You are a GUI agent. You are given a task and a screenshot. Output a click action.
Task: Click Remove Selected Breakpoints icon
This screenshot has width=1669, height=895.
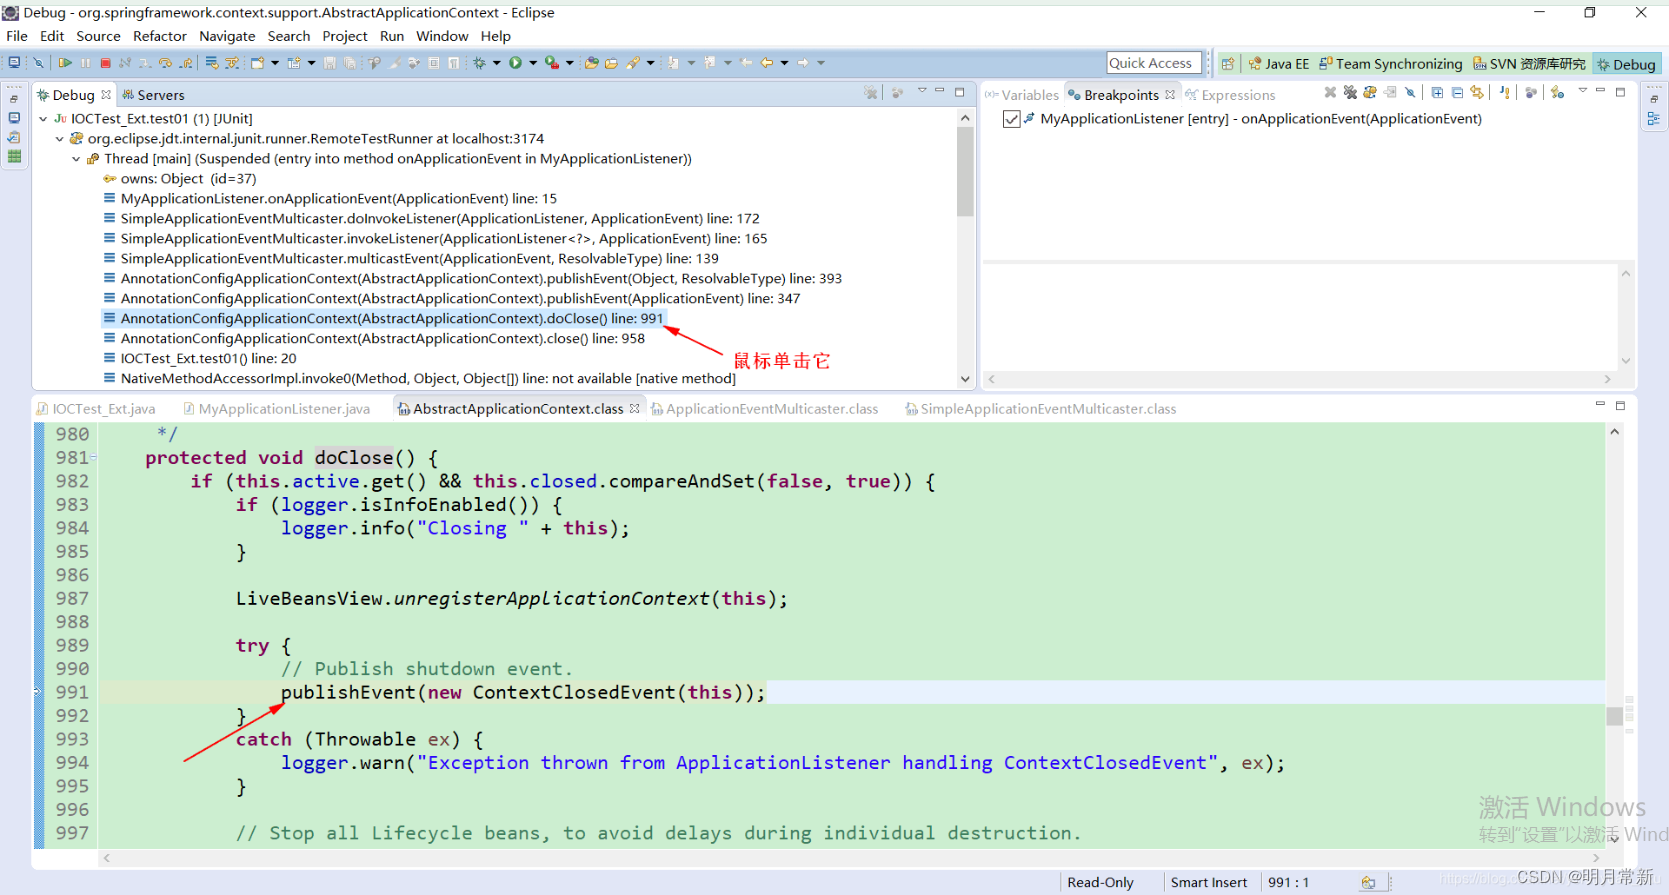point(1330,92)
